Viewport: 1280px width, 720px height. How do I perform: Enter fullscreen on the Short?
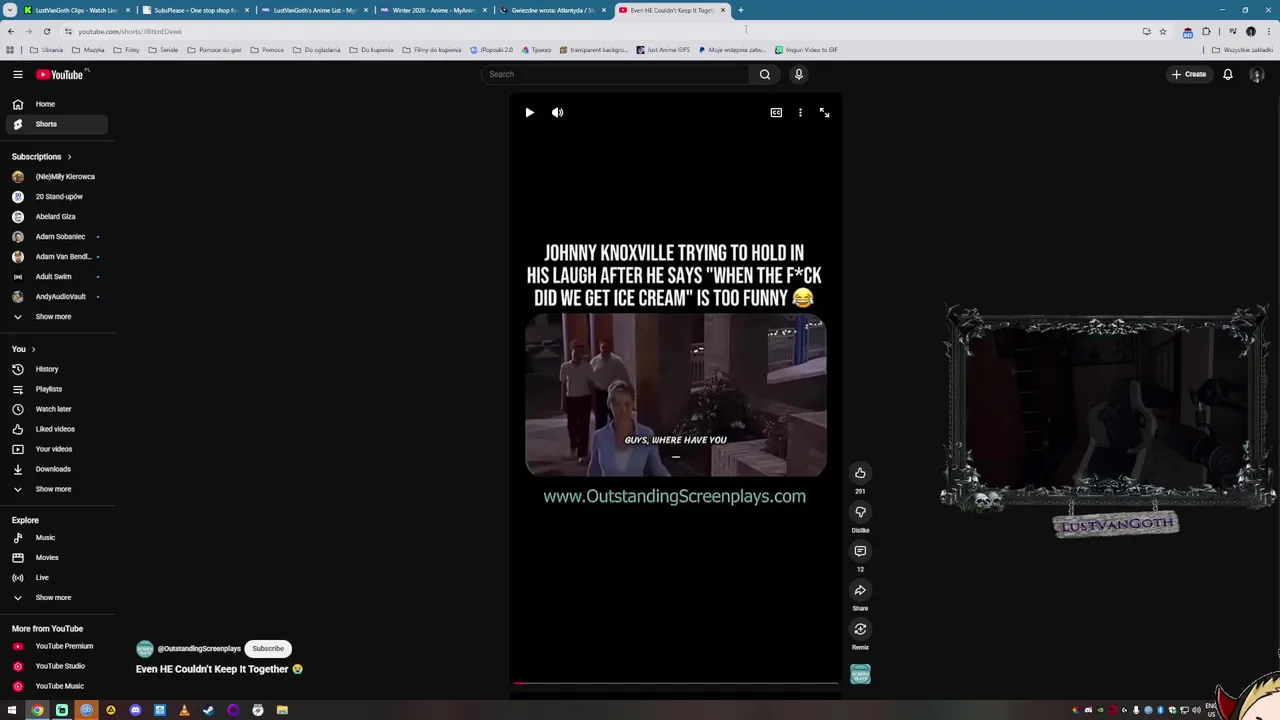(x=825, y=113)
